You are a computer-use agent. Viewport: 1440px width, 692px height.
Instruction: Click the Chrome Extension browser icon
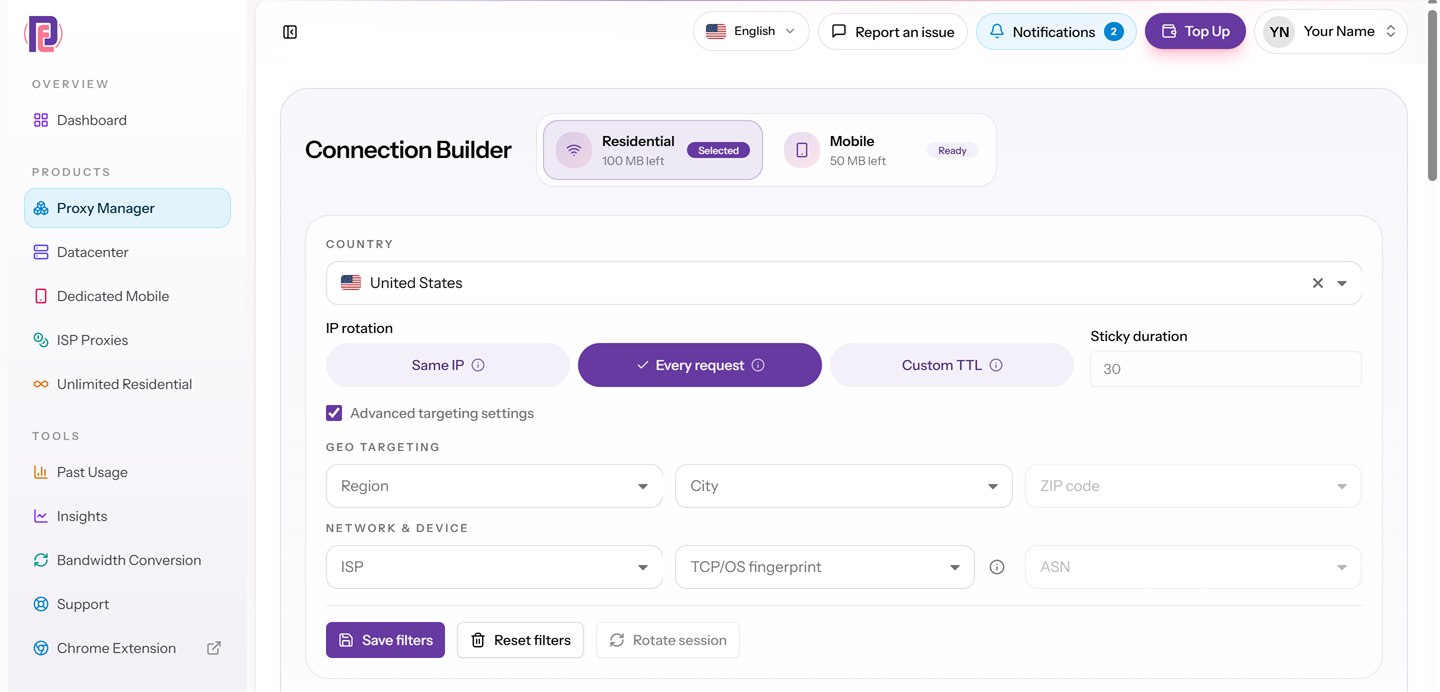pos(41,648)
